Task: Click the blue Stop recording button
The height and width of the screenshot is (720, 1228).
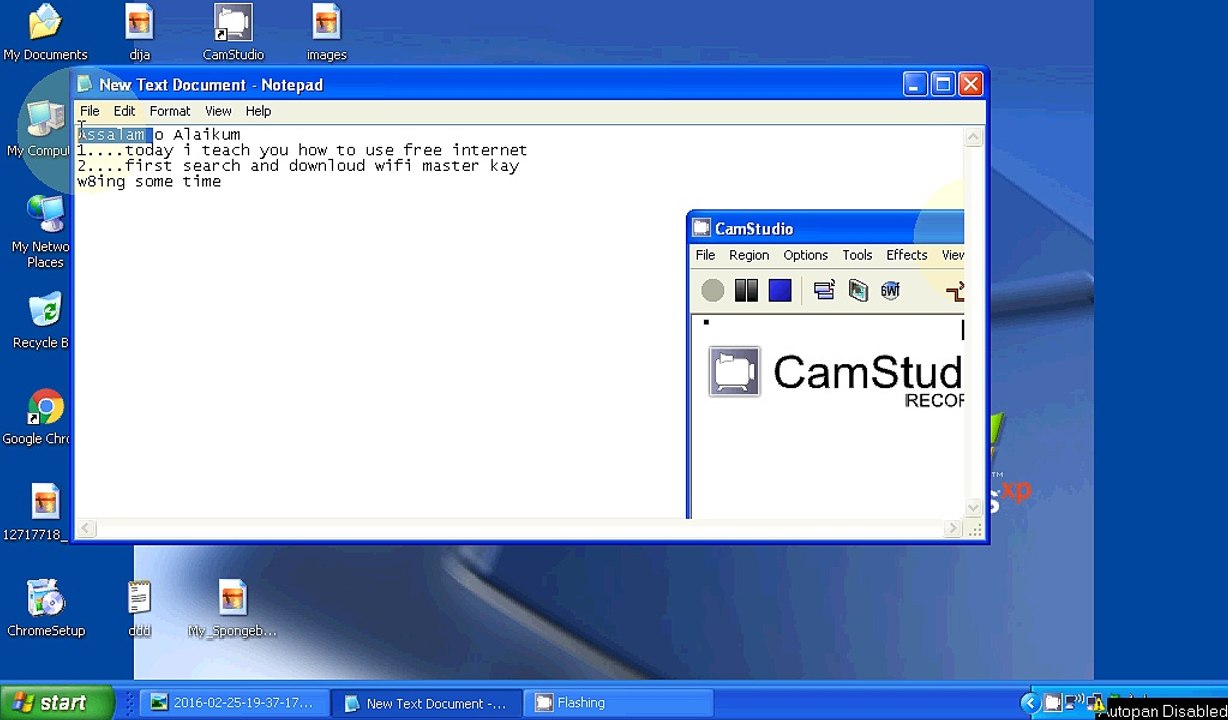Action: (780, 291)
